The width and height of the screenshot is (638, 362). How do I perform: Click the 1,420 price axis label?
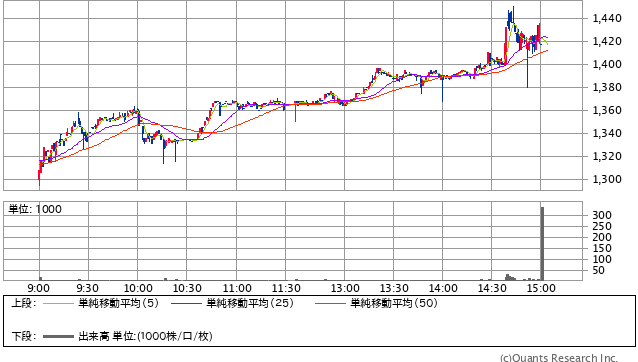tap(607, 41)
